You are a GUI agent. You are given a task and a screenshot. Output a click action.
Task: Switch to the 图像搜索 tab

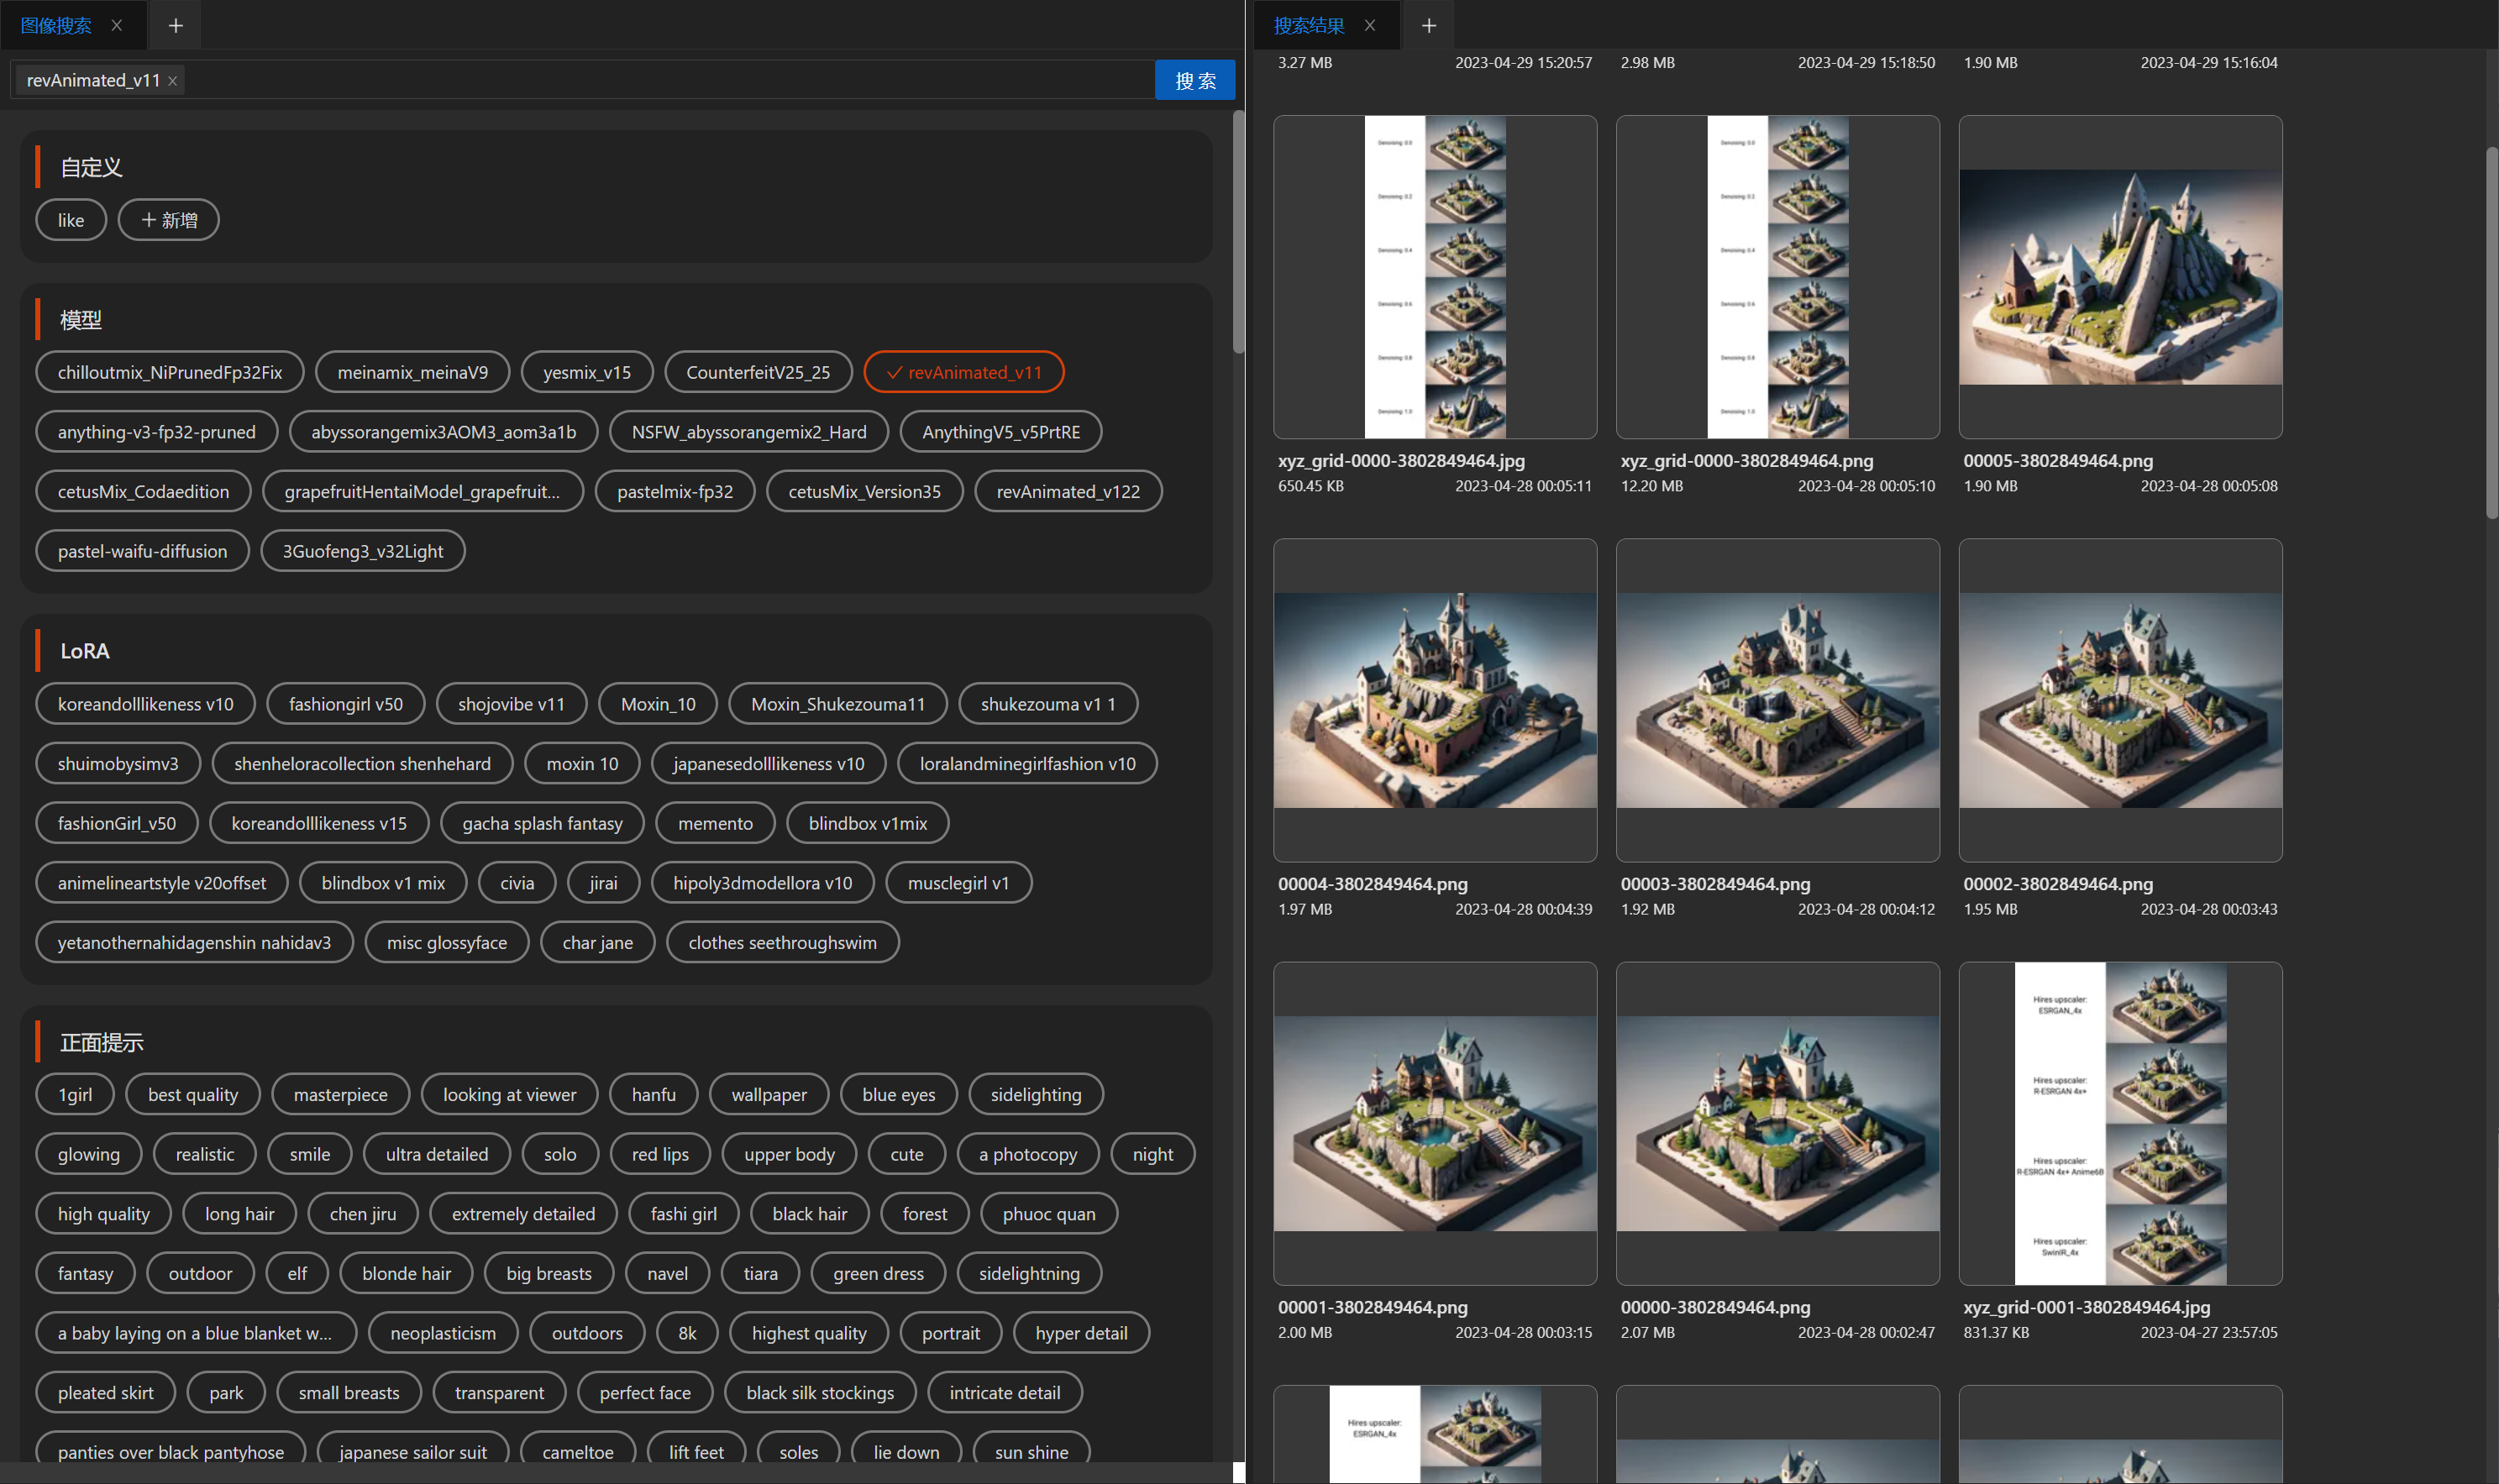[56, 25]
